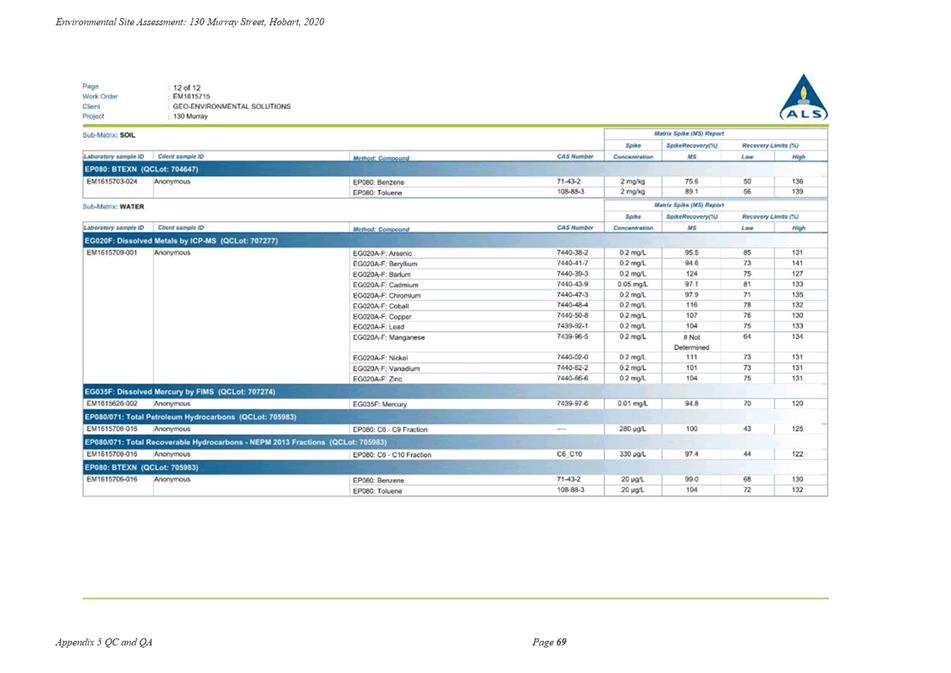Click compound 'EG020A-F: Vanadium'
Viewport: 951px width, 673px height.
click(x=386, y=369)
